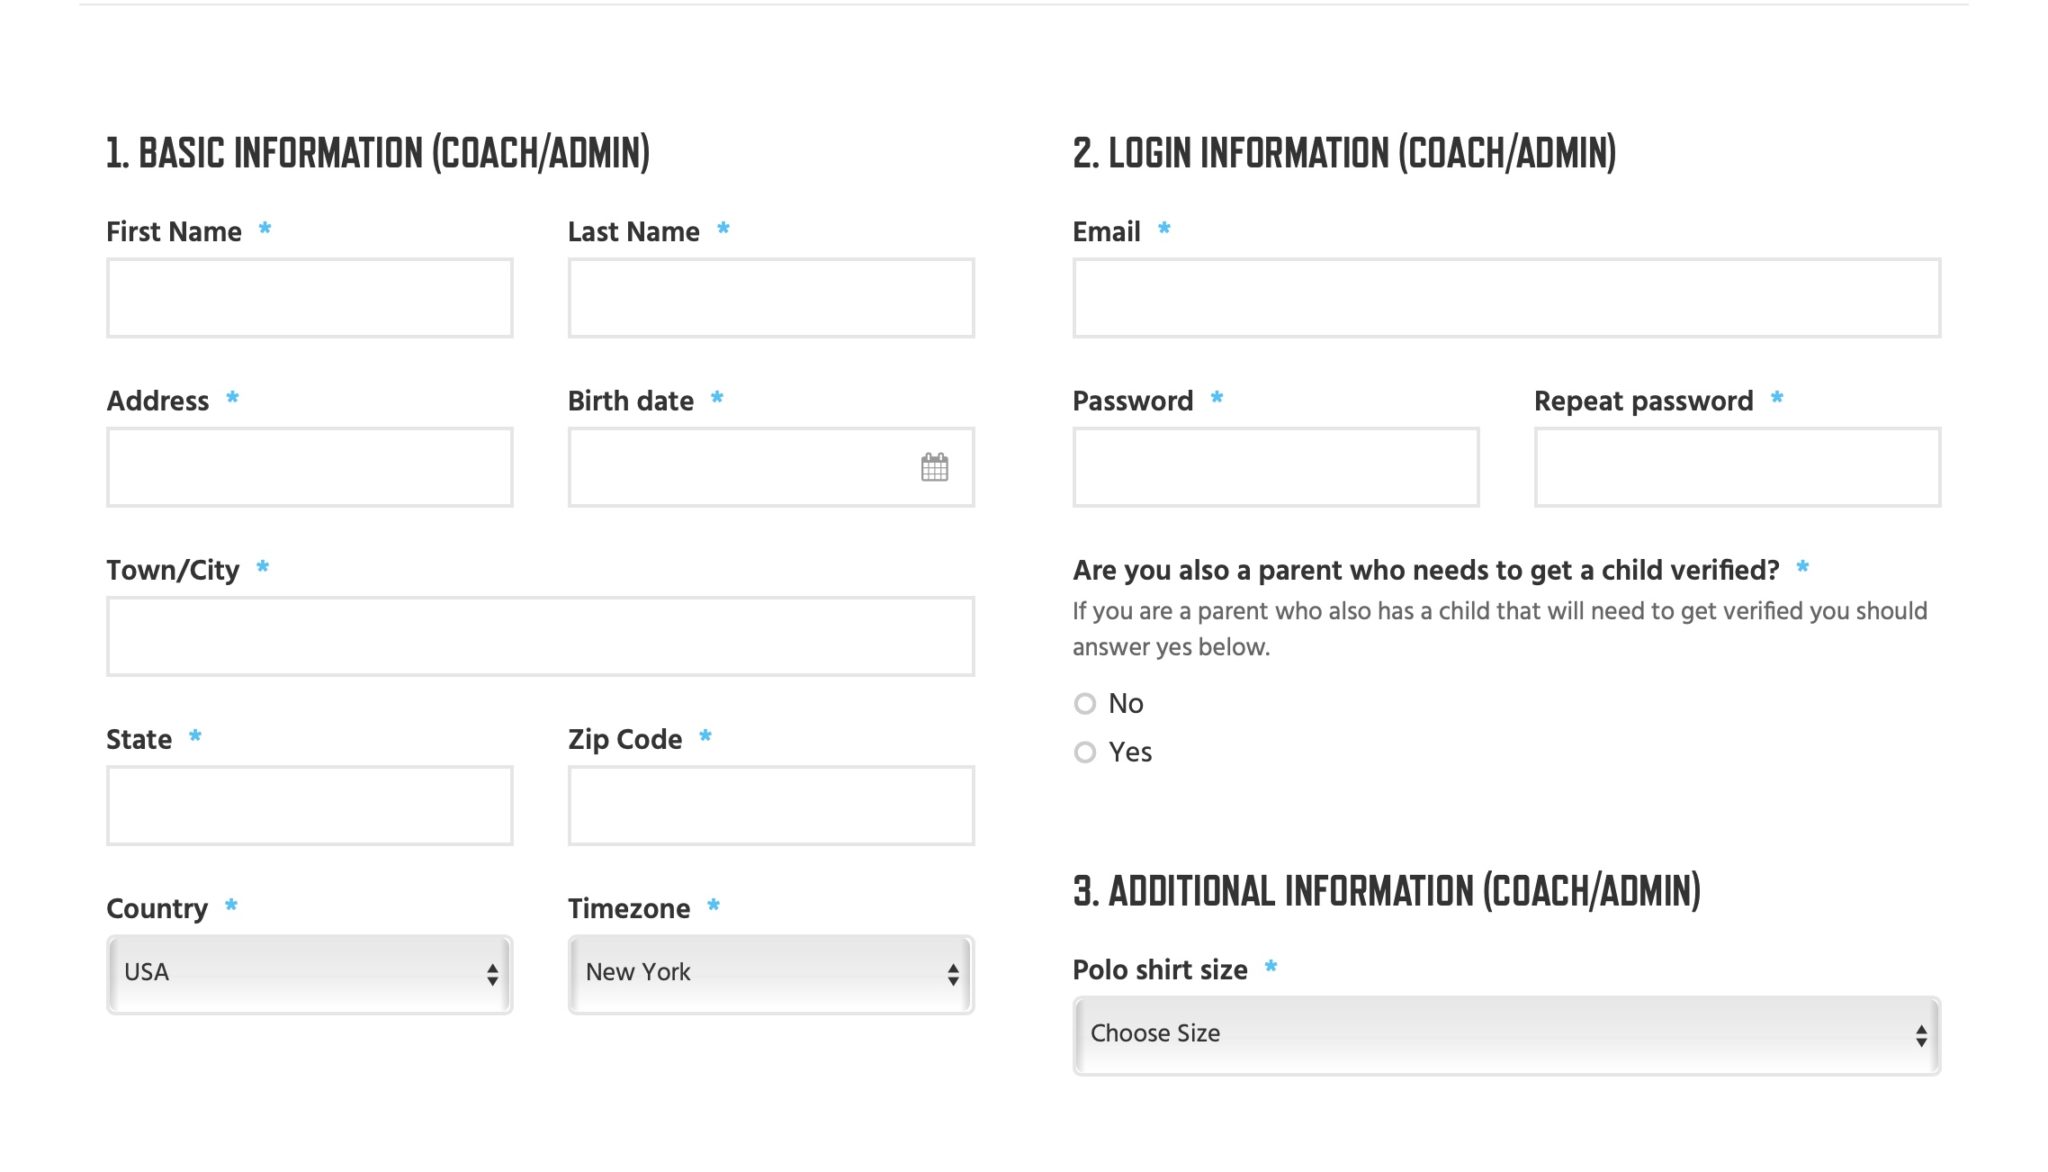
Task: Select the State input box
Action: click(309, 805)
